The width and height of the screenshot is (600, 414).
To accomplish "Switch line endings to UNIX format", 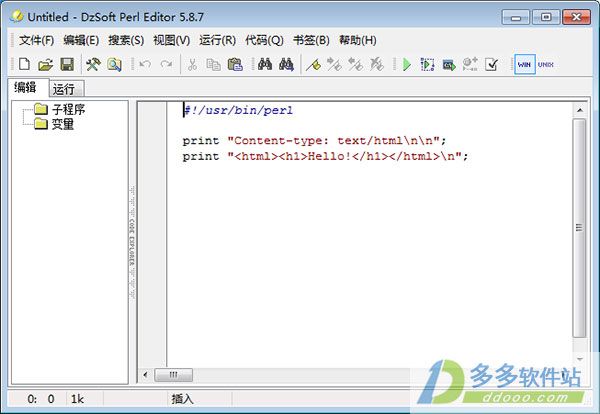I will coord(546,64).
